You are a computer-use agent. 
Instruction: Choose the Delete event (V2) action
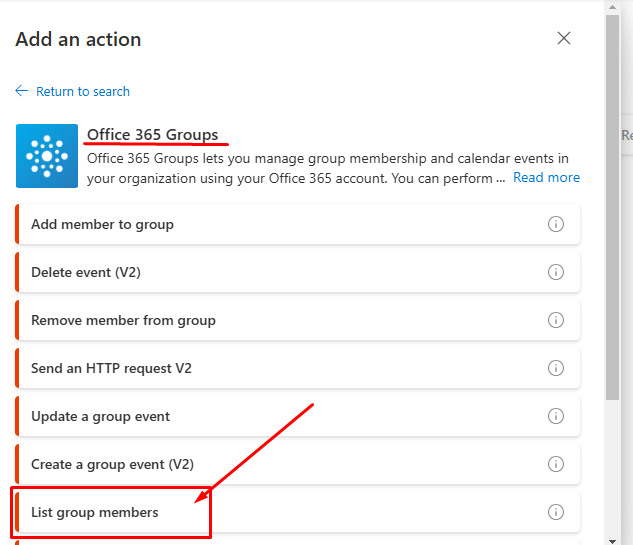click(298, 272)
